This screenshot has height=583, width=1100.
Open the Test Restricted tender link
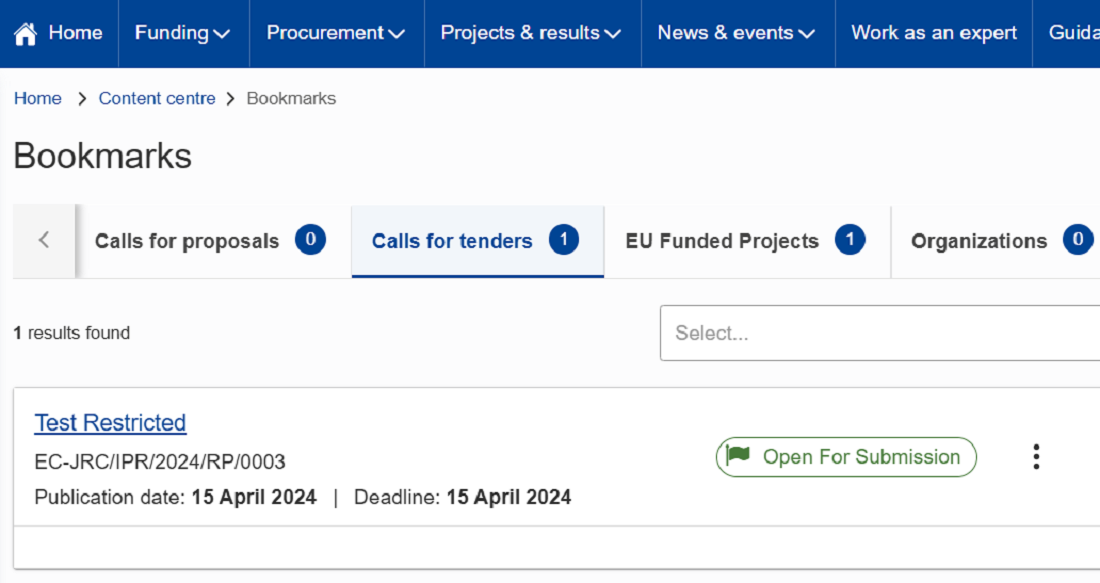pos(110,423)
